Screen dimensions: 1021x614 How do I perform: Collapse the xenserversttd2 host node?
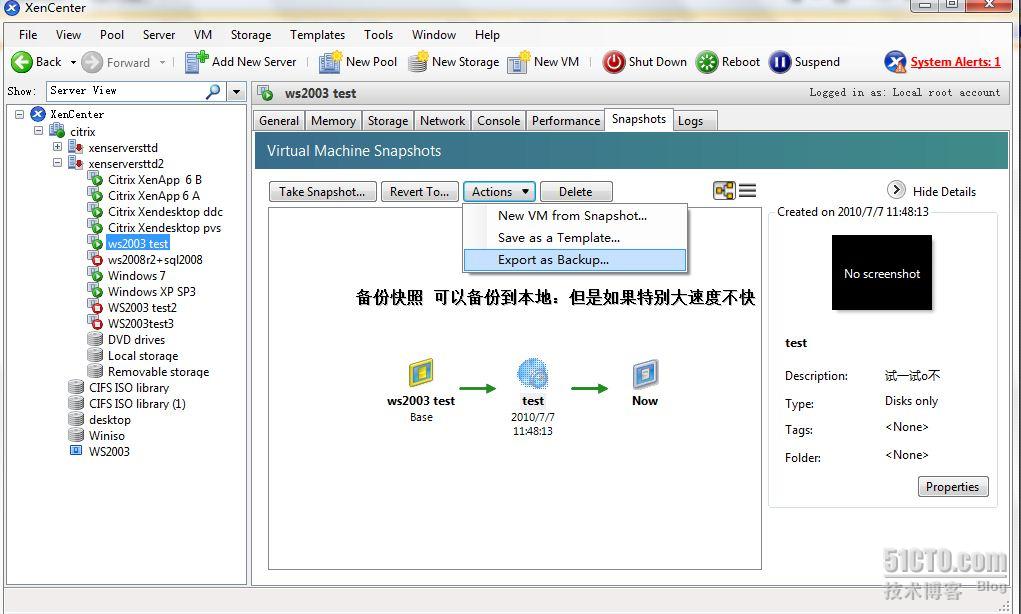coord(57,162)
